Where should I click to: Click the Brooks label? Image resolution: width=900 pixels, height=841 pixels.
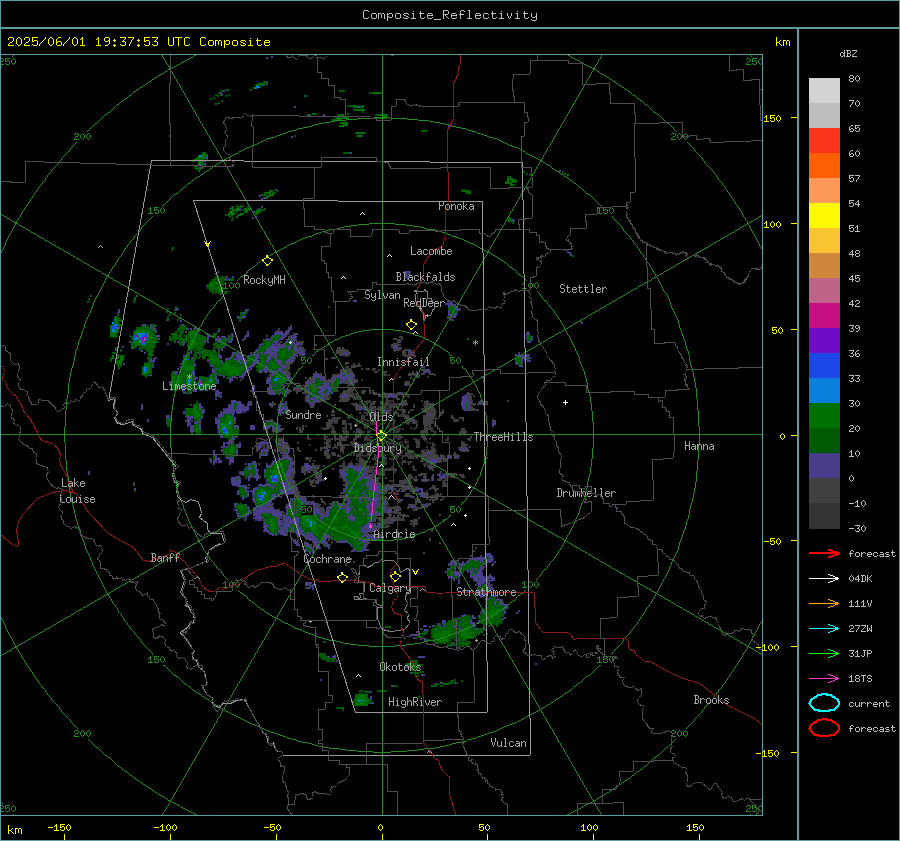[x=711, y=700]
